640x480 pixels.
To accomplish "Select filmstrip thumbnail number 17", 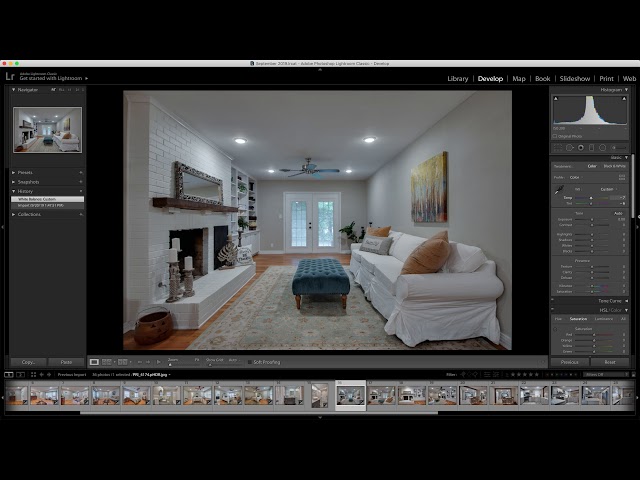I will 381,396.
